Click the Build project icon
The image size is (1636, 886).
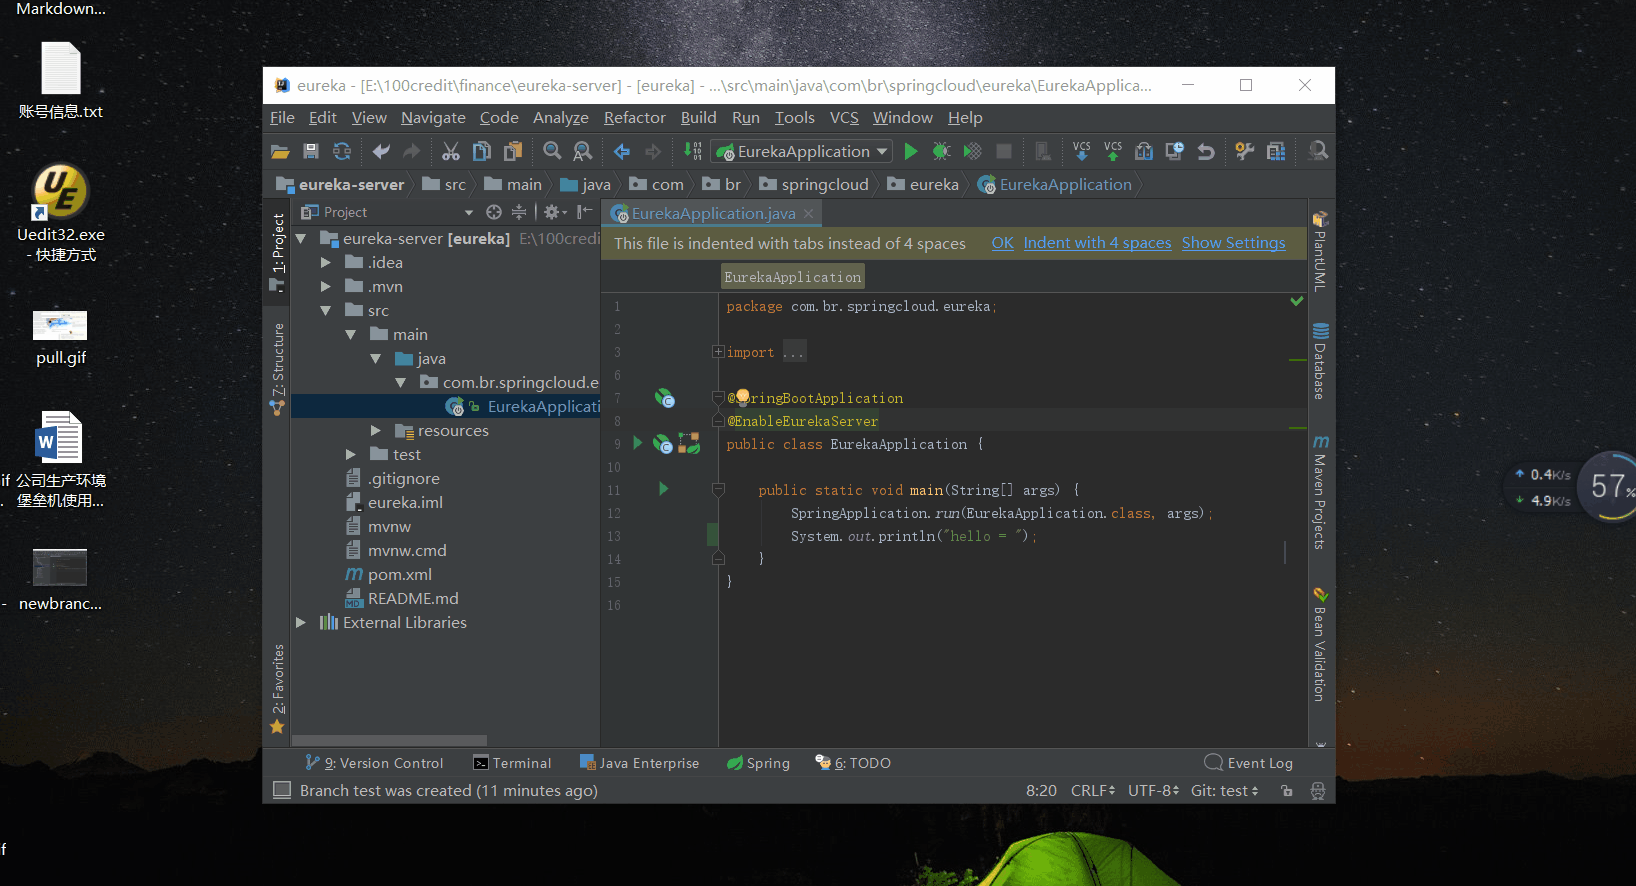[x=693, y=151]
